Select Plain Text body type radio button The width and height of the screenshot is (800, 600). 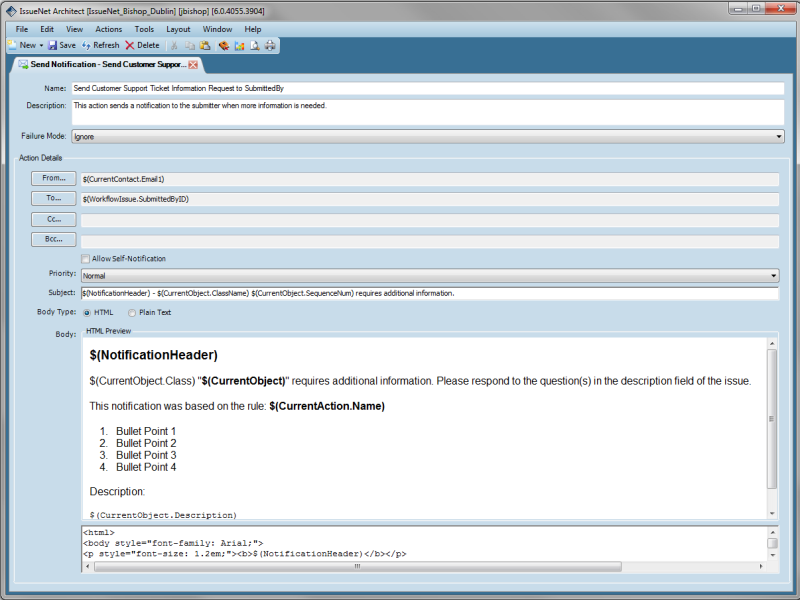pyautogui.click(x=132, y=313)
